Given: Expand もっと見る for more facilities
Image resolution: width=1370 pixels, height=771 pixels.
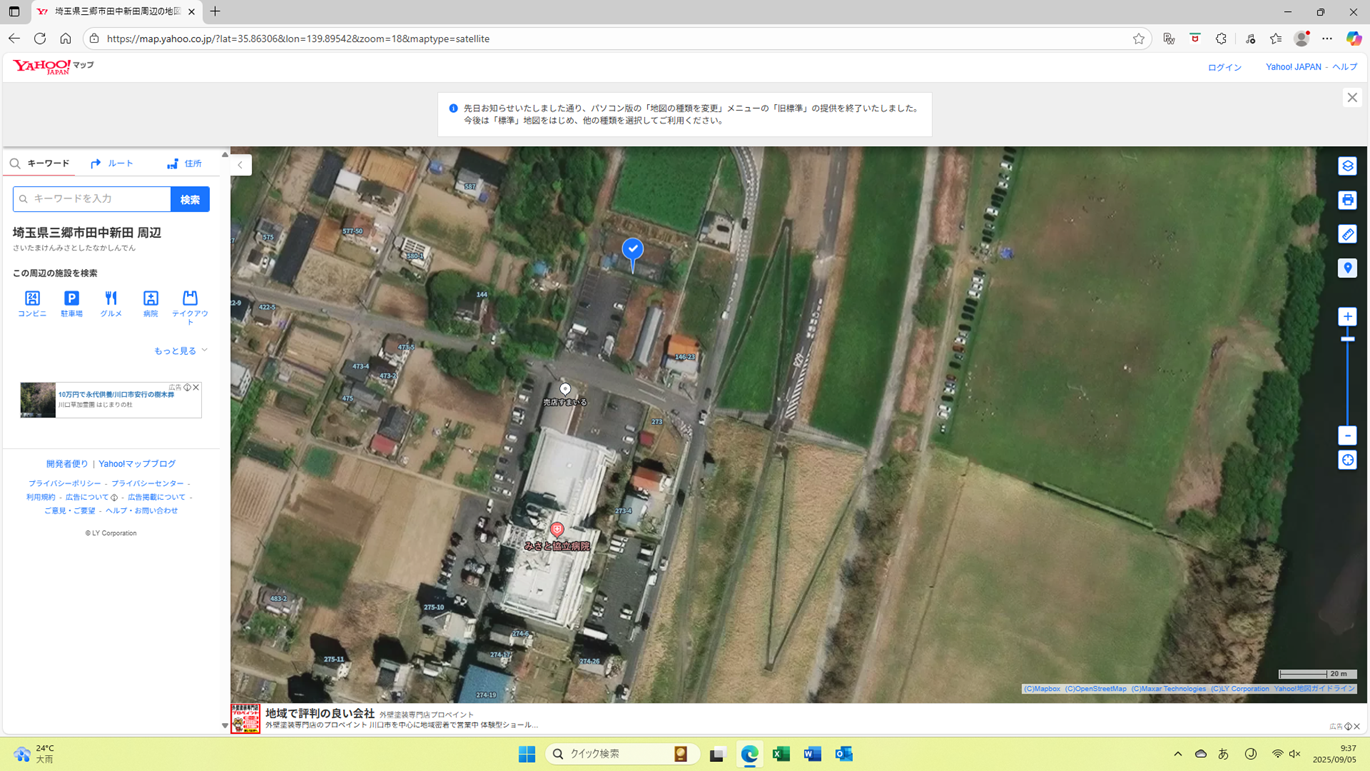Looking at the screenshot, I should point(180,351).
